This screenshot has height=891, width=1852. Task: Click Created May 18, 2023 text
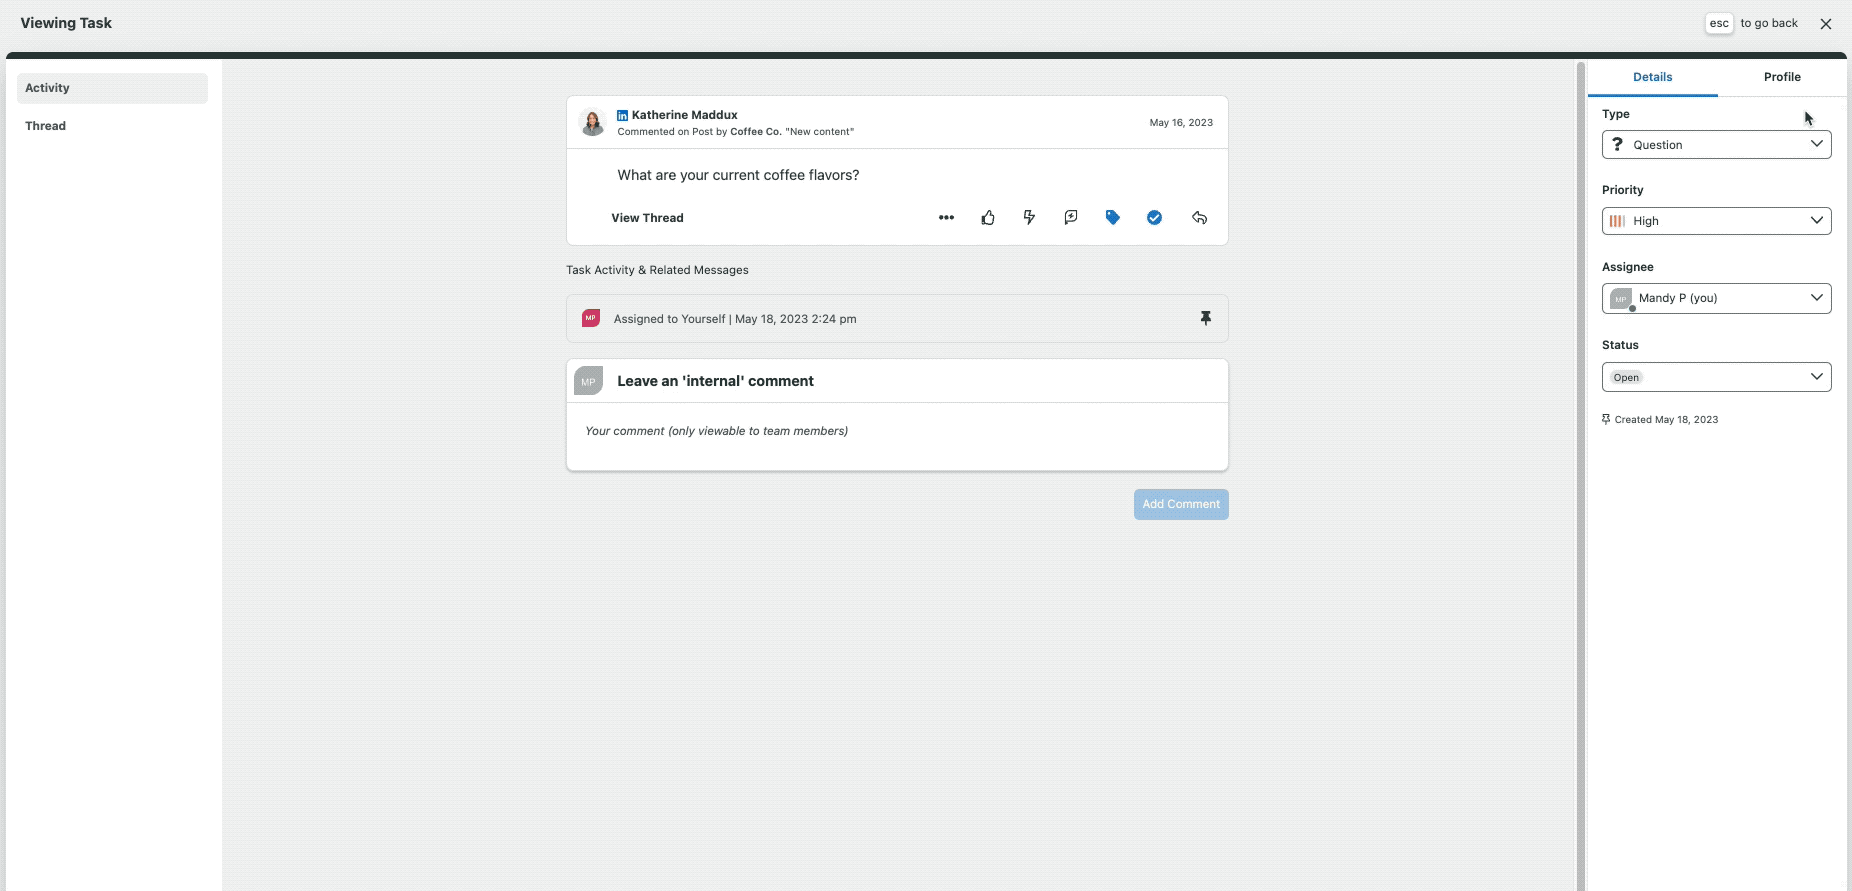[1666, 420]
